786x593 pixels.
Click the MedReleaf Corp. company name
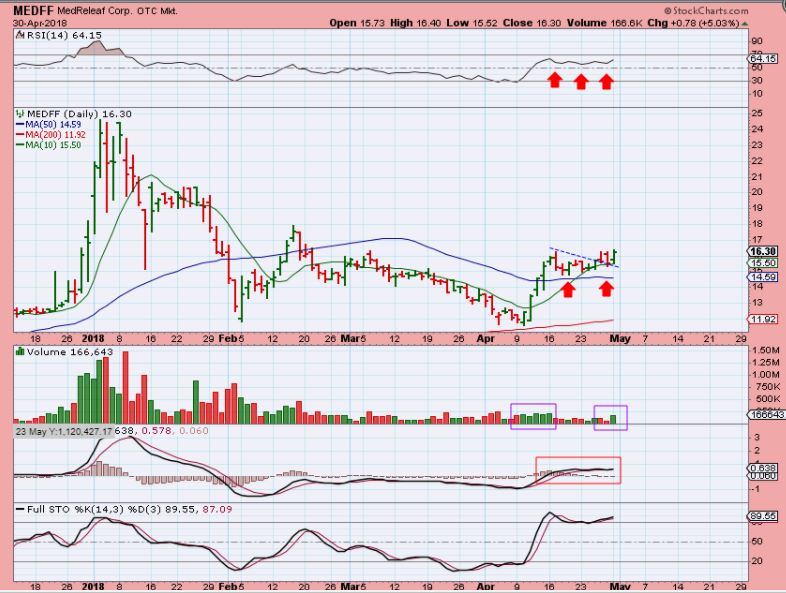click(95, 11)
